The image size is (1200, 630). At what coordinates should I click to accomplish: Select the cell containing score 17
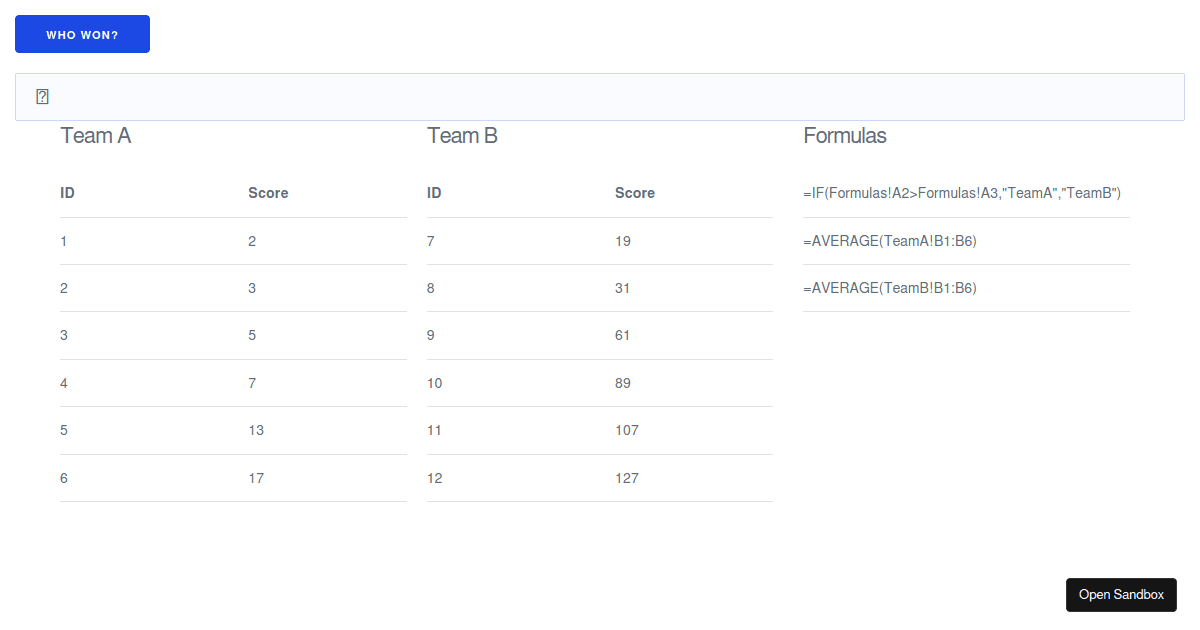[256, 478]
